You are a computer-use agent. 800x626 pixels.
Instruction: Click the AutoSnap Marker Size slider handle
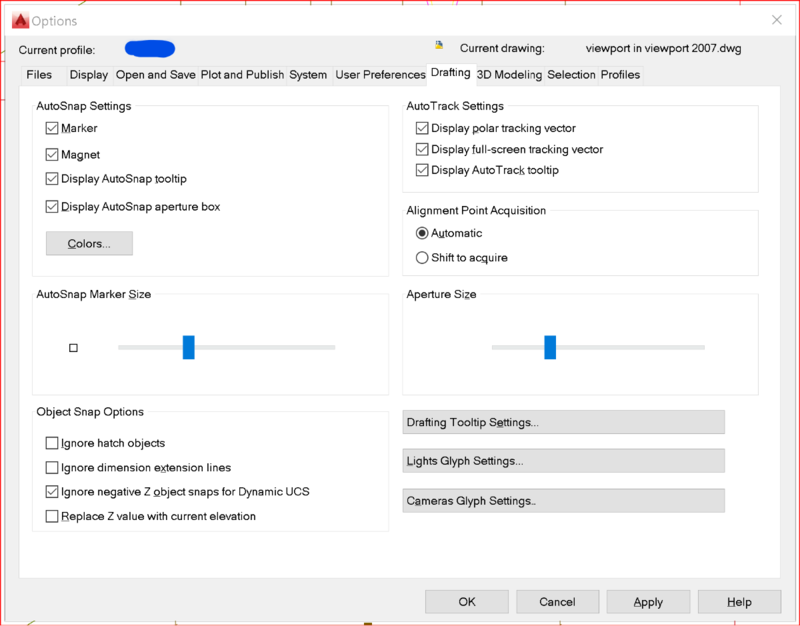tap(188, 347)
